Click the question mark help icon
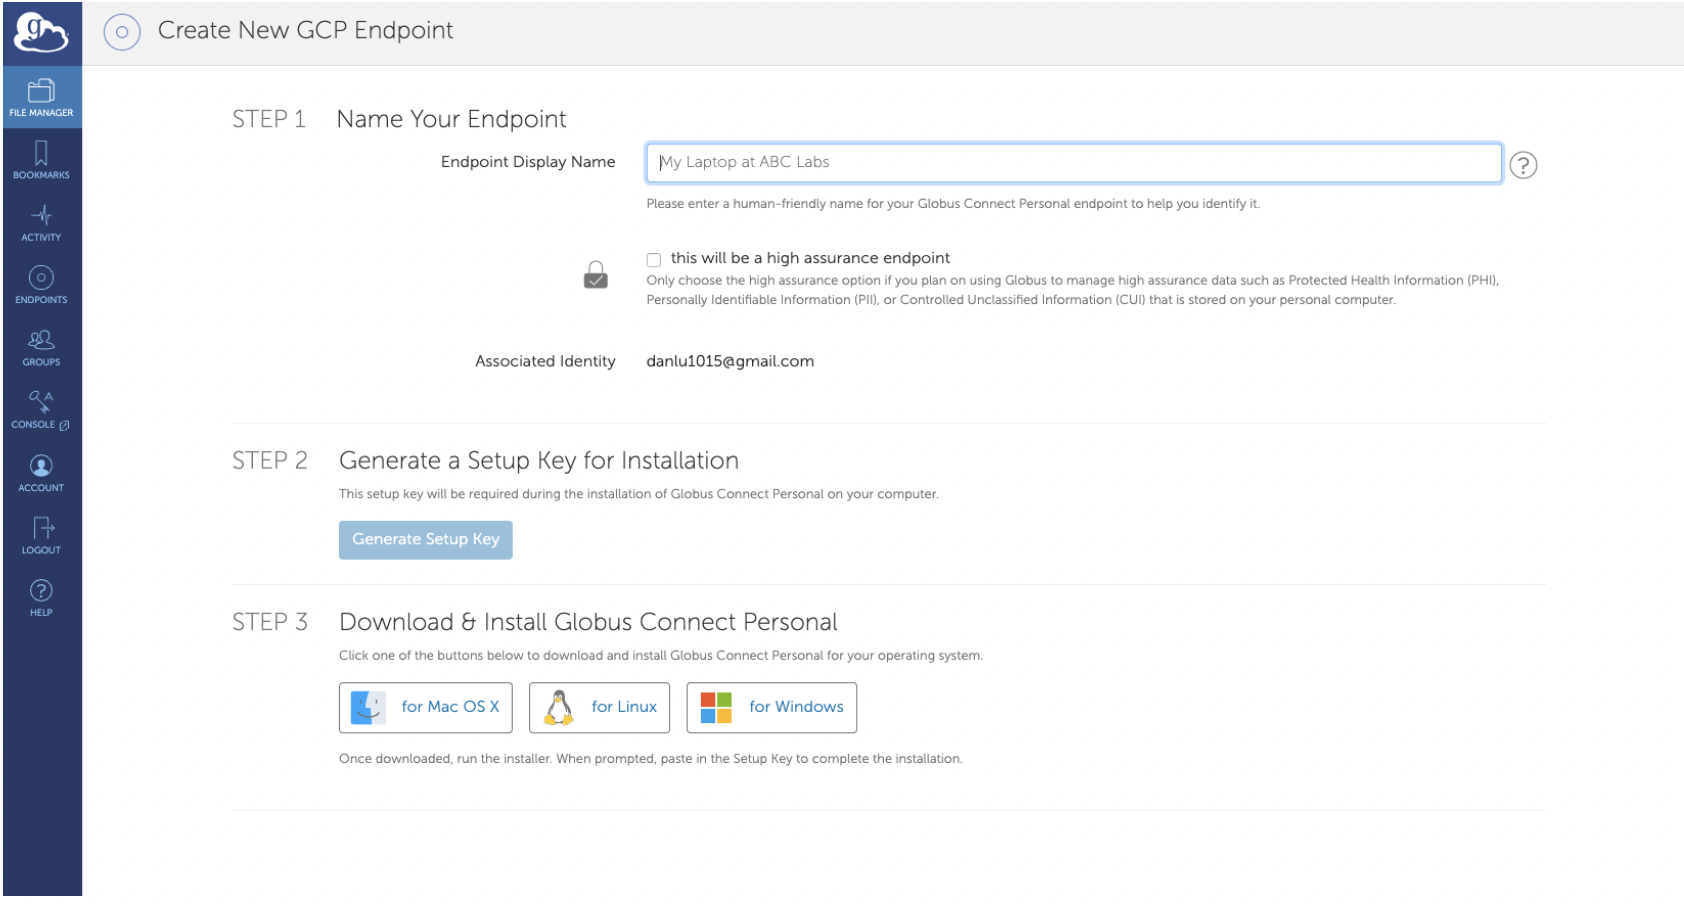Image resolution: width=1684 pixels, height=904 pixels. (1523, 165)
